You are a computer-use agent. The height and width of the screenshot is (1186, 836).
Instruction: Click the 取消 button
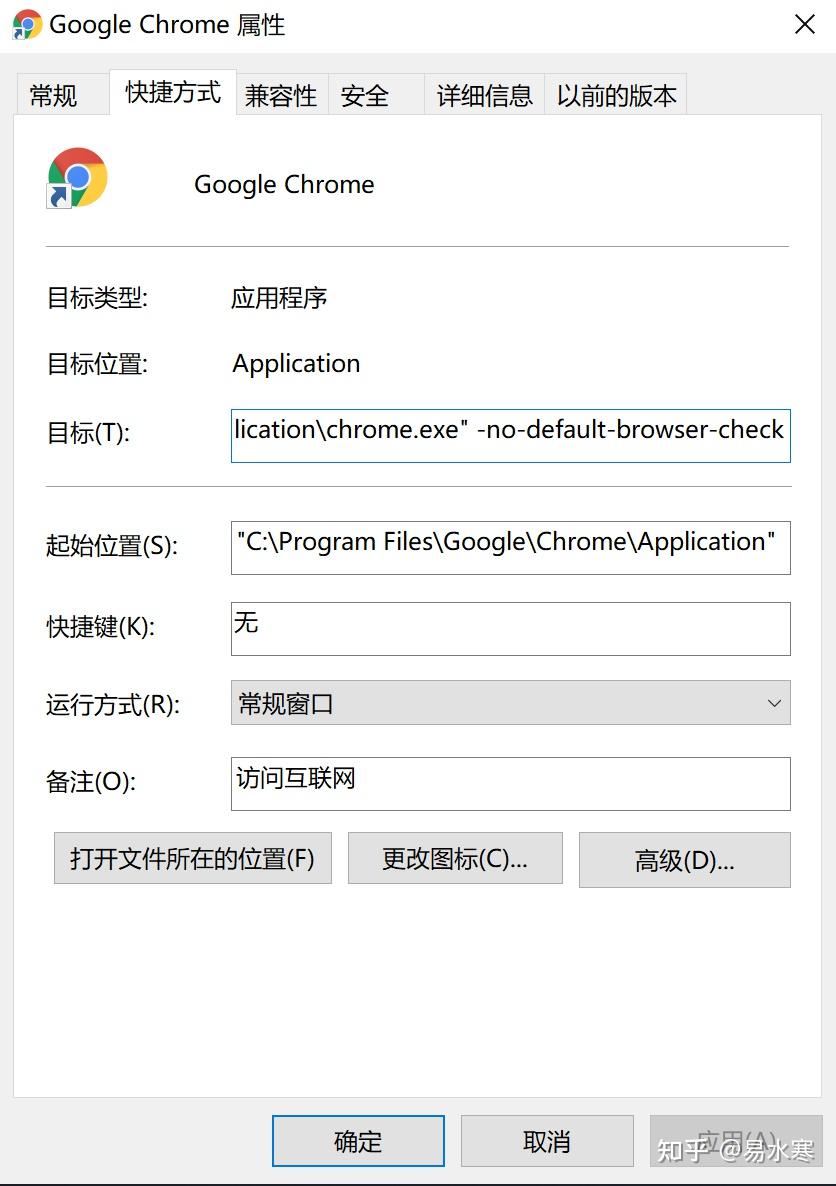(x=547, y=1141)
